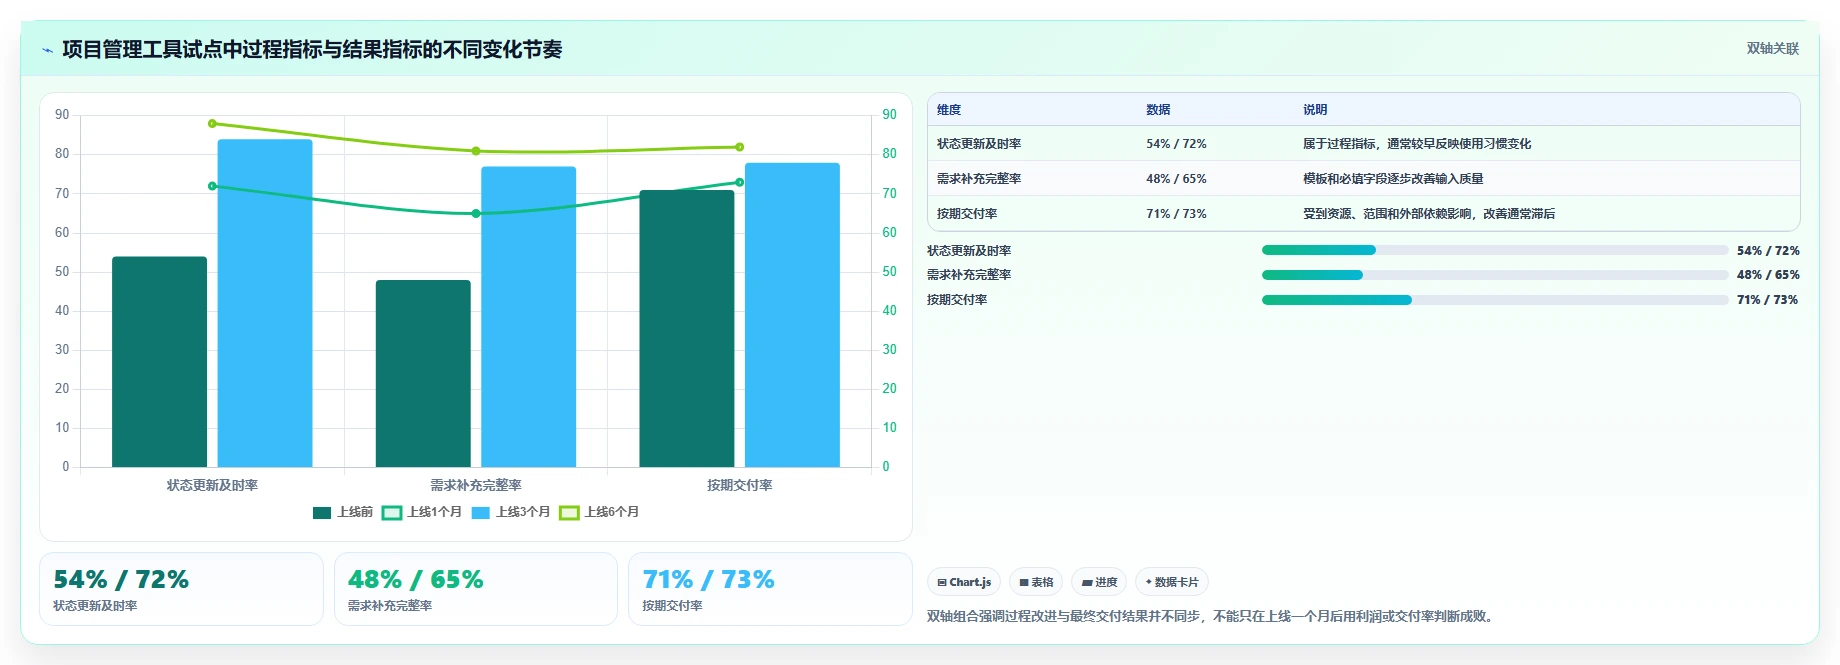Click the 需求补充完整率 progress bar

[1495, 275]
